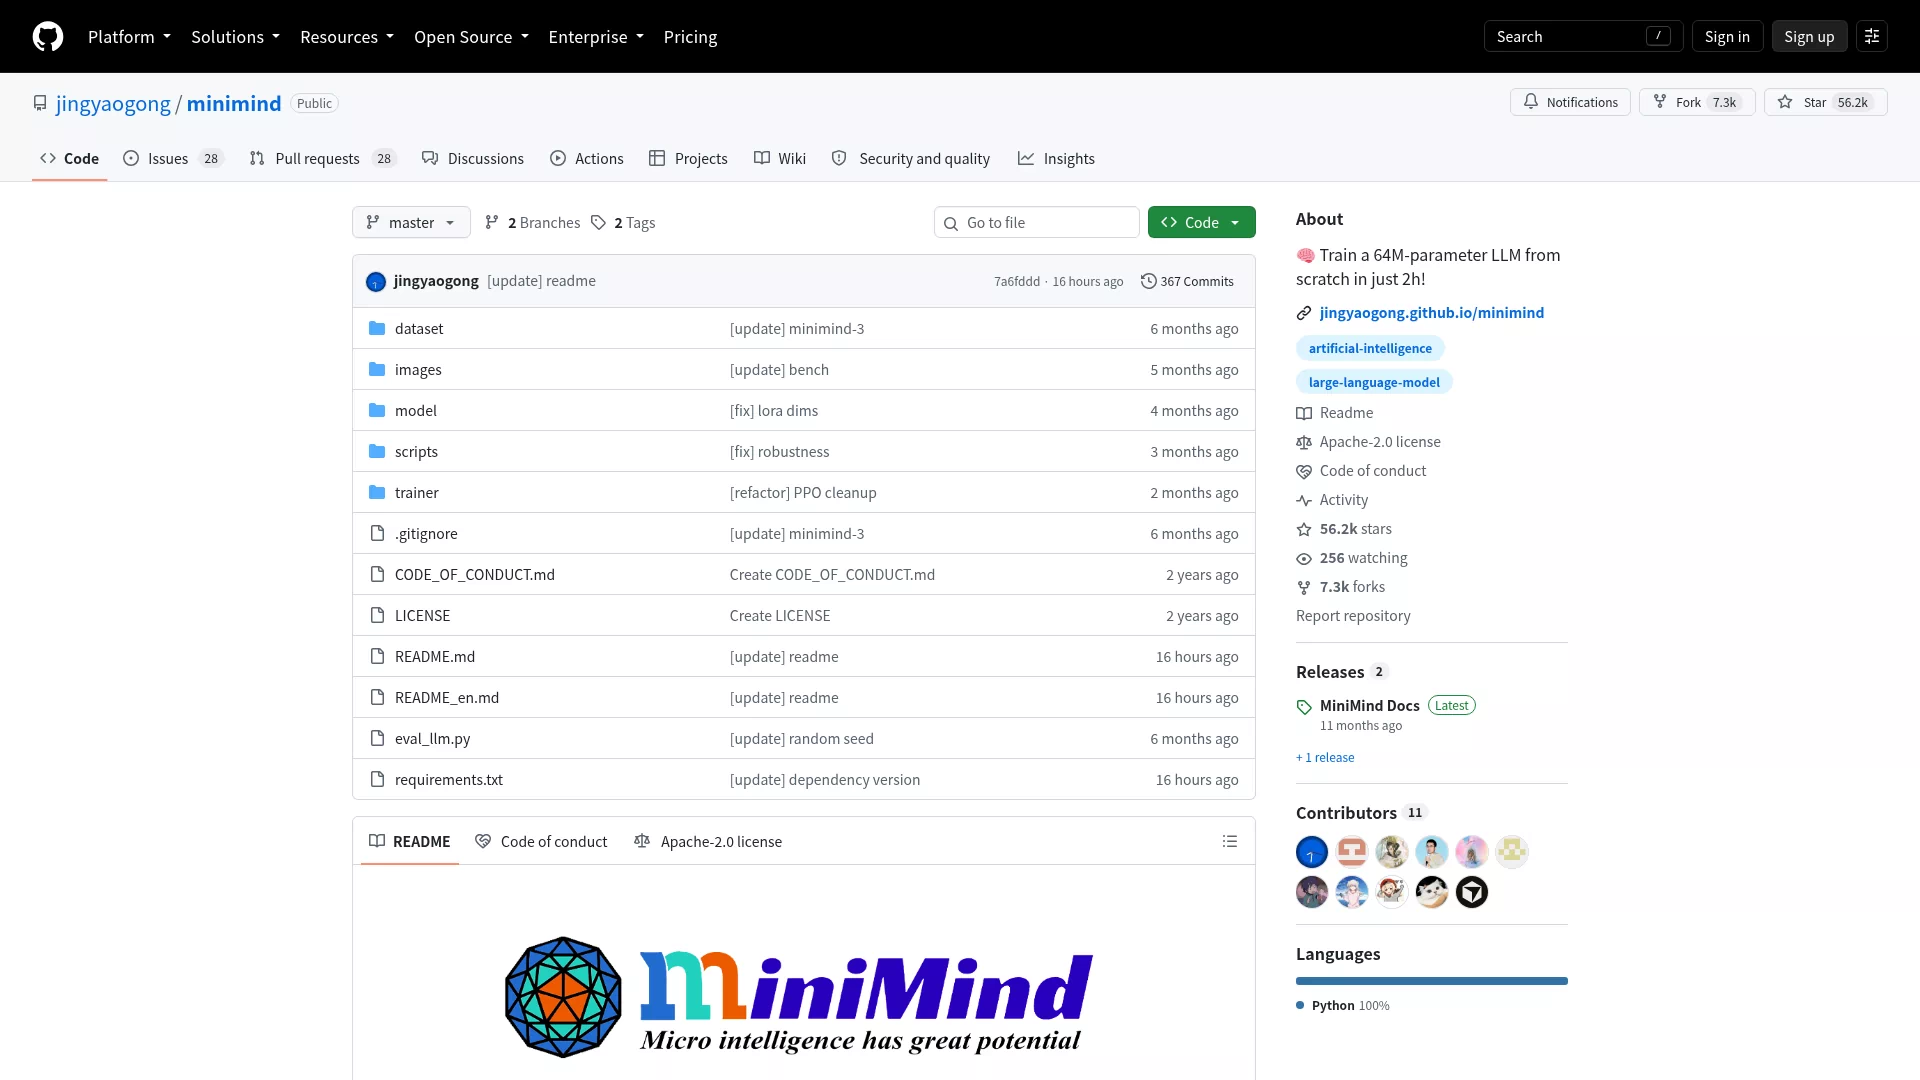This screenshot has height=1080, width=1920.
Task: Open the appearance settings icon in header
Action: point(1872,37)
